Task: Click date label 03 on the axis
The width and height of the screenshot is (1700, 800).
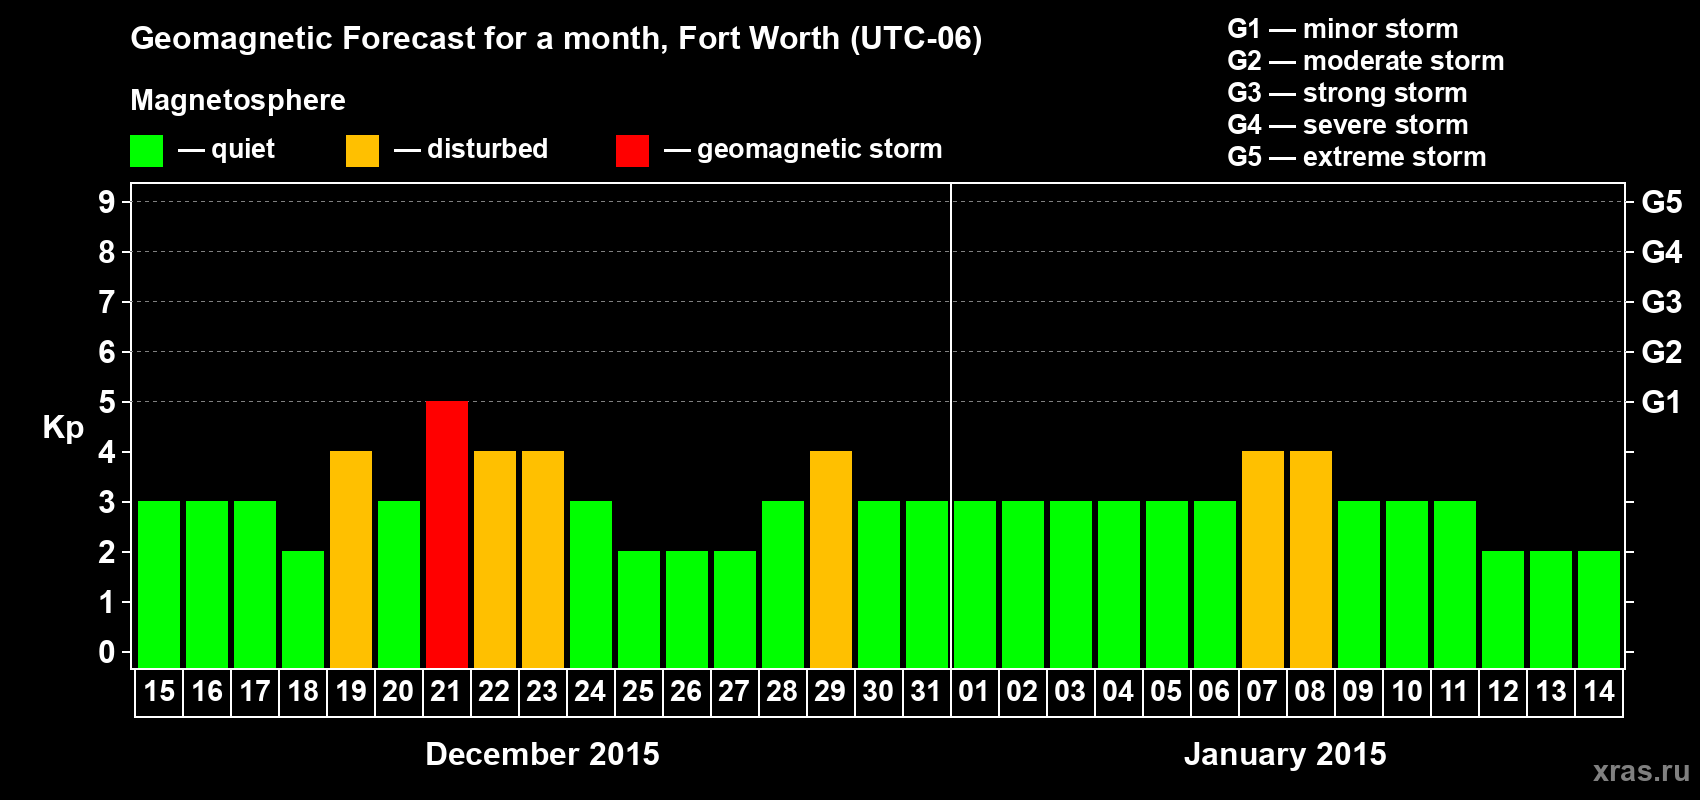Action: (x=1070, y=692)
